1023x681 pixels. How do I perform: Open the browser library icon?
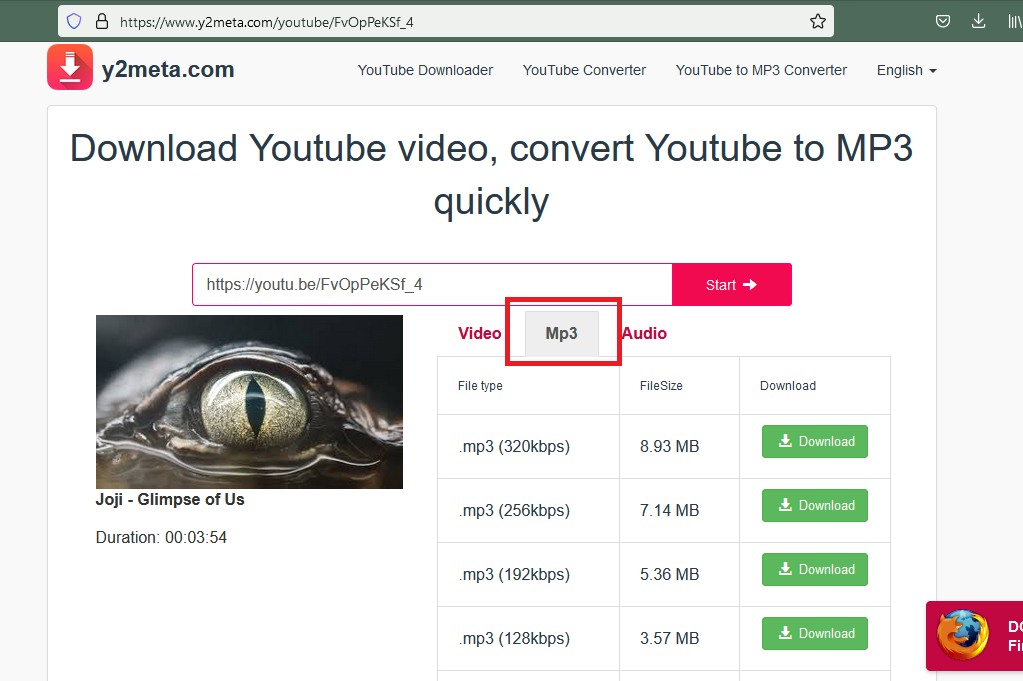point(1015,21)
